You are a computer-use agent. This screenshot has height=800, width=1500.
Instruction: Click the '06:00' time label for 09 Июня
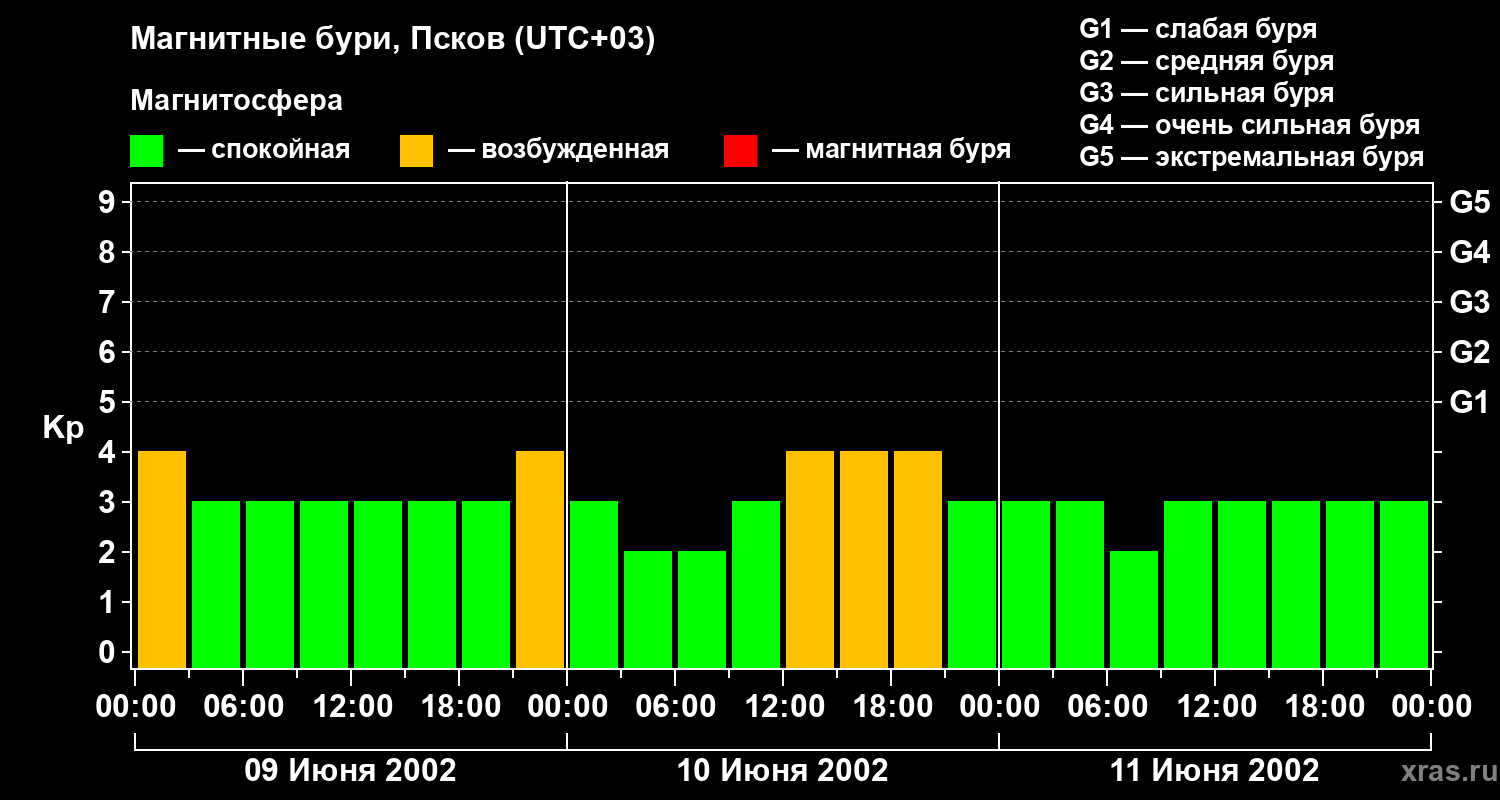tap(243, 707)
